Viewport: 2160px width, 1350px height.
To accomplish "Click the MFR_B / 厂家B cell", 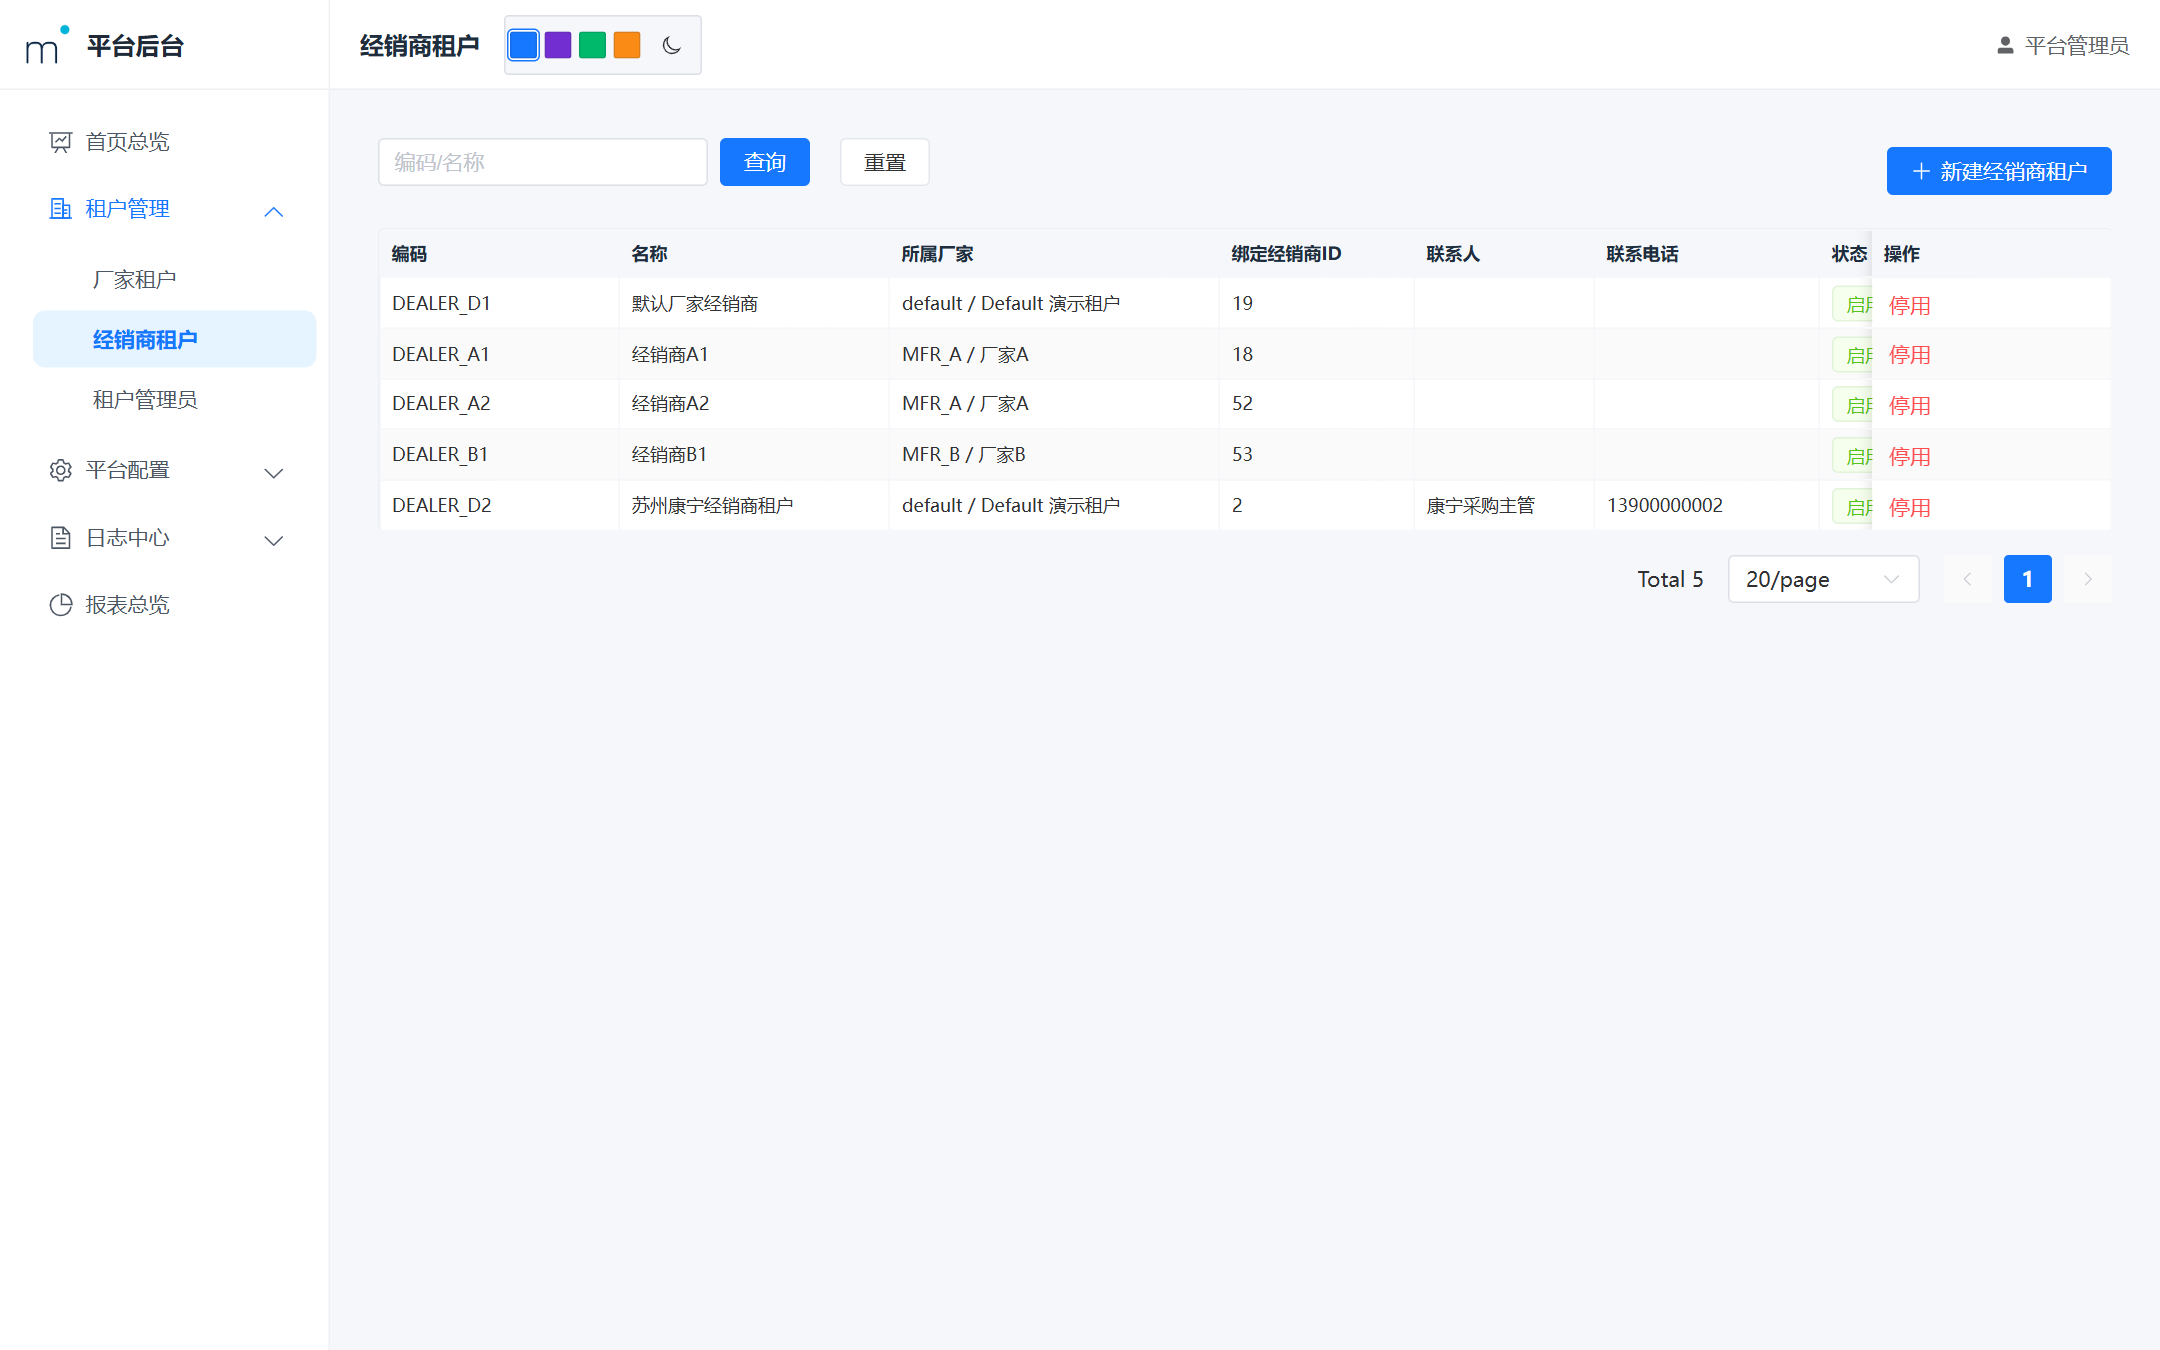I will (1054, 454).
